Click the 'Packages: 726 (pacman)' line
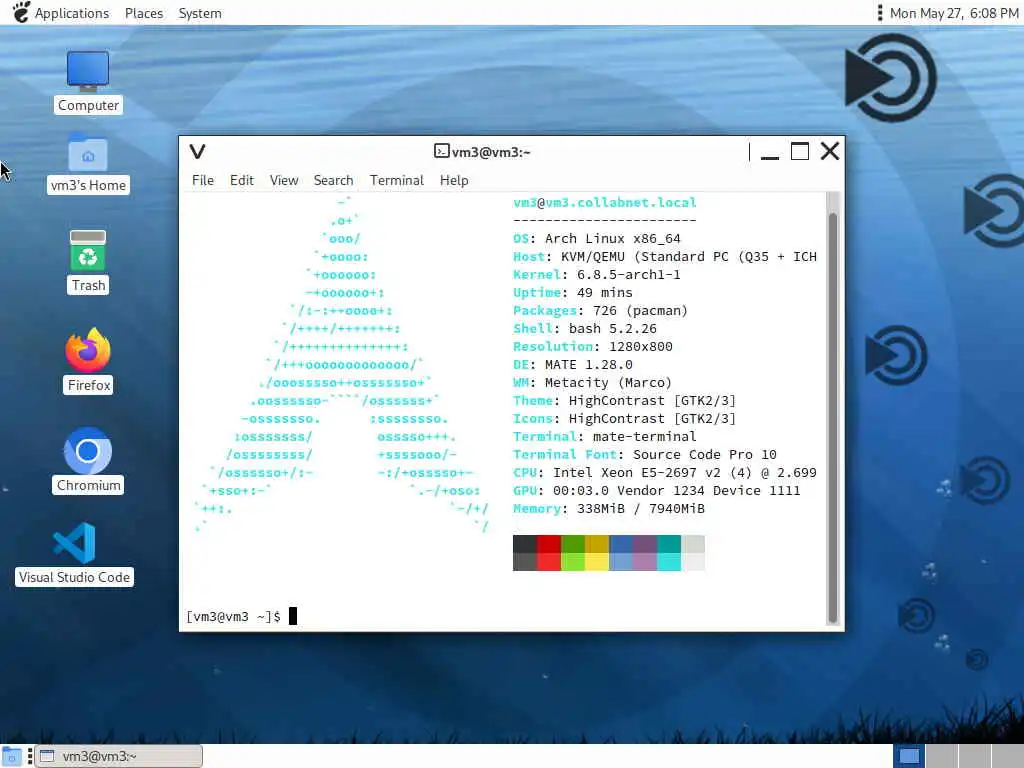Screen dimensions: 1024x768 (x=600, y=311)
